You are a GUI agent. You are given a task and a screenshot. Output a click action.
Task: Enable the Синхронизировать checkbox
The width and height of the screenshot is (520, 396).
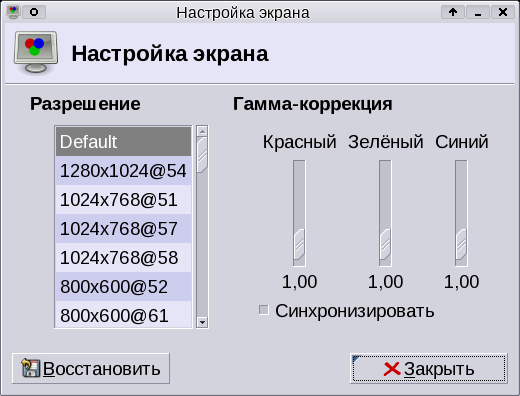click(x=264, y=310)
